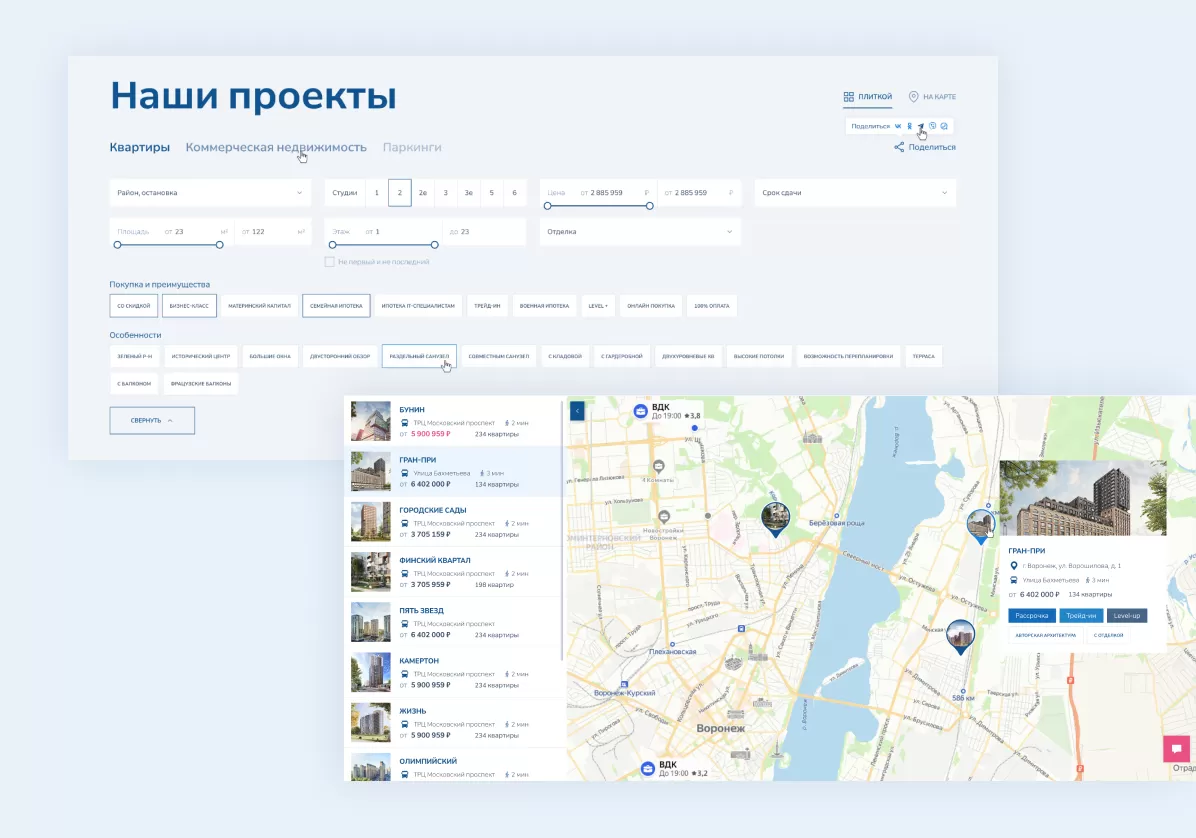Open the «Городские сады» project in list

(453, 522)
